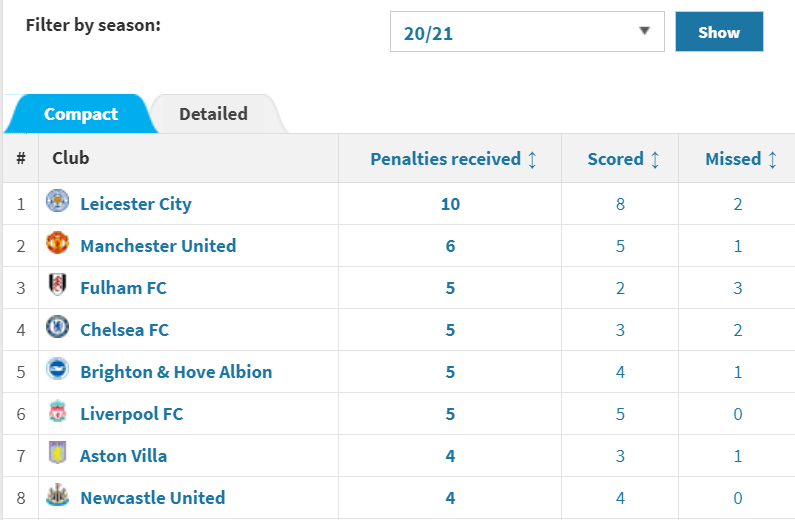Sort by Penalties received column
795x520 pixels.
pyautogui.click(x=454, y=159)
